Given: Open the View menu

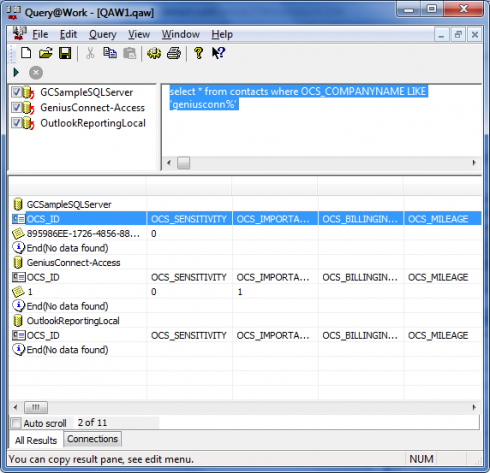Looking at the screenshot, I should pyautogui.click(x=139, y=34).
